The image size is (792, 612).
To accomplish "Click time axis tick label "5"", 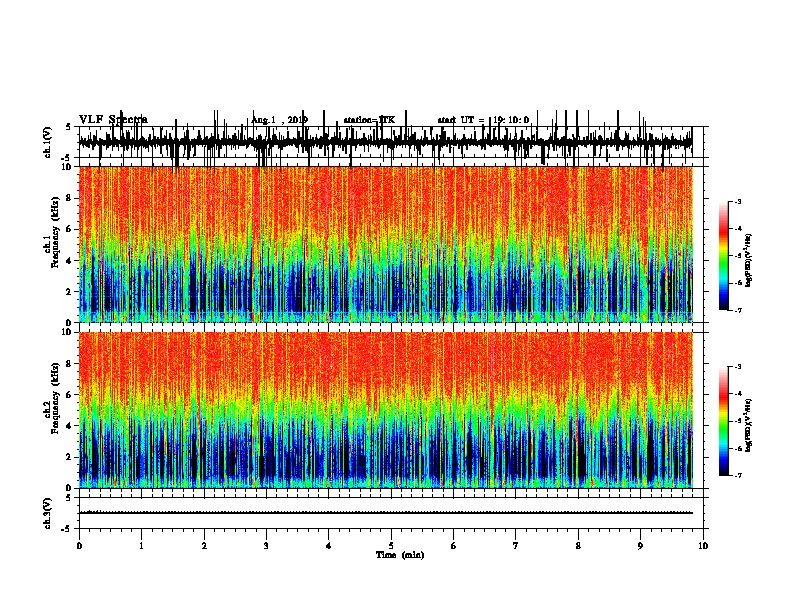I will 391,546.
